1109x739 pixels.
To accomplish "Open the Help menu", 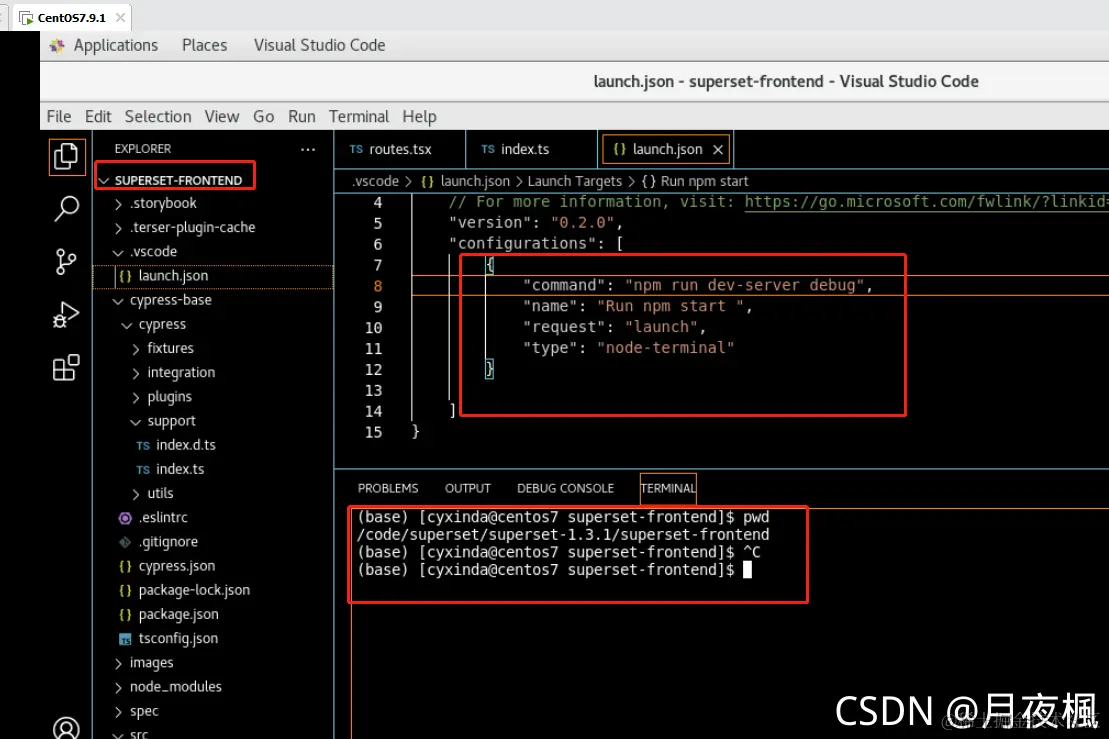I will tap(419, 117).
